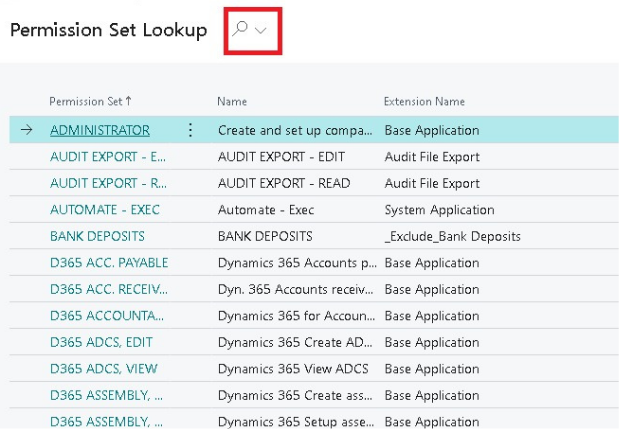Image resolution: width=619 pixels, height=429 pixels.
Task: Open the ADMINISTRATOR permission set link
Action: tap(100, 130)
